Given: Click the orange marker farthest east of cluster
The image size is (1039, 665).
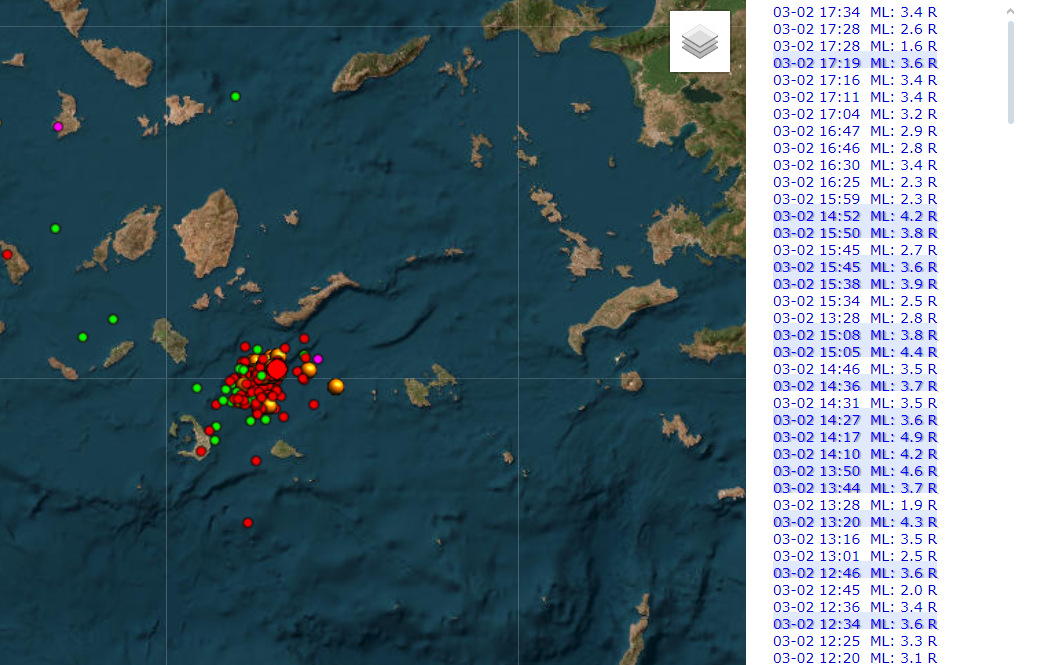Looking at the screenshot, I should [x=336, y=386].
